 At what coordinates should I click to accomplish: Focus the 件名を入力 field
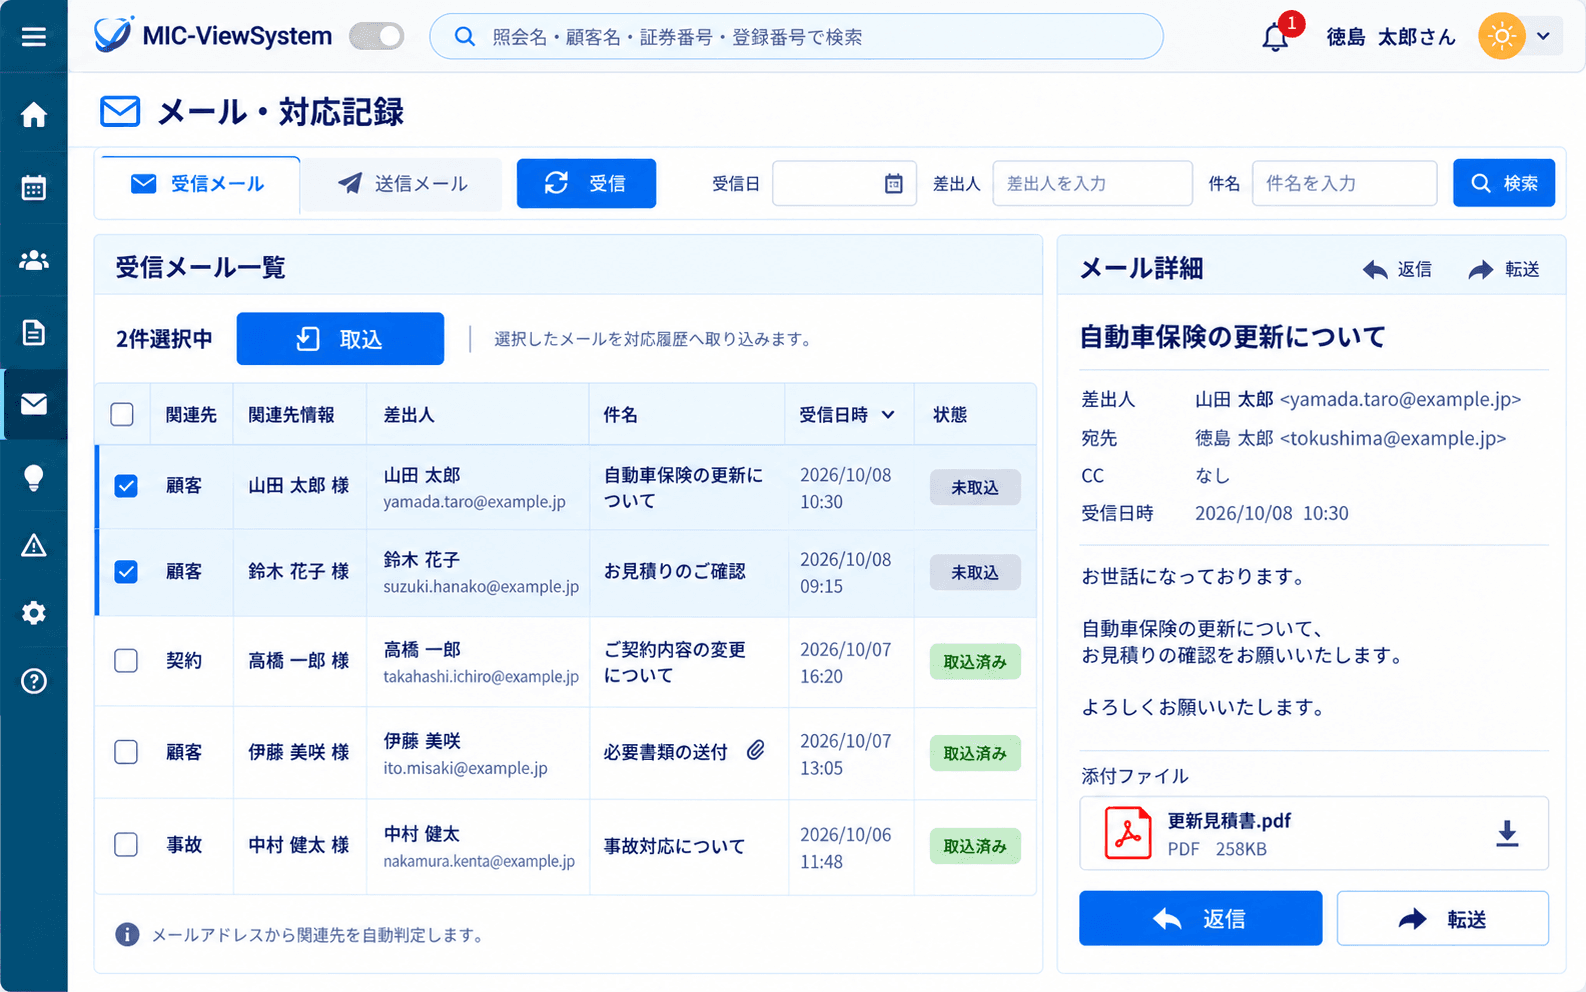pyautogui.click(x=1344, y=184)
